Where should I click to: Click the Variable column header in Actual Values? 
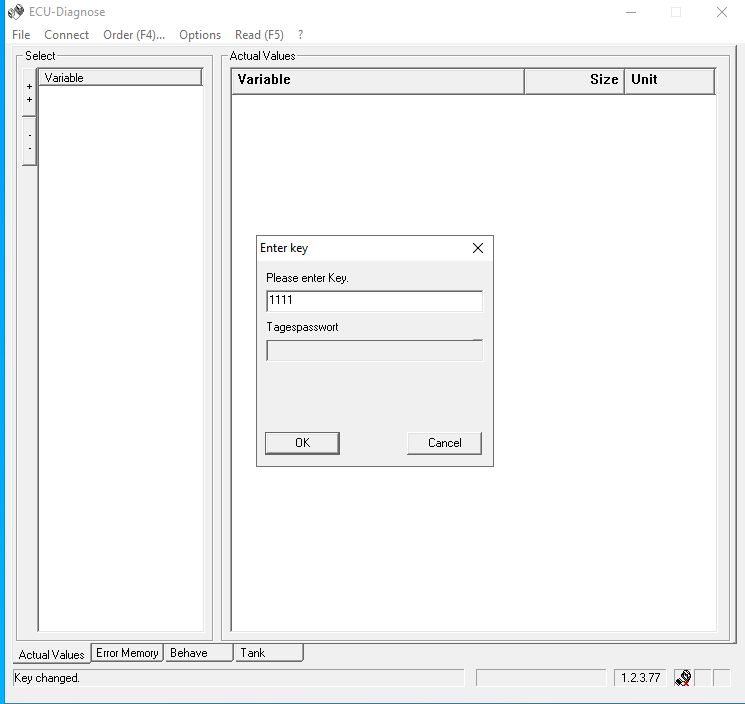[378, 80]
